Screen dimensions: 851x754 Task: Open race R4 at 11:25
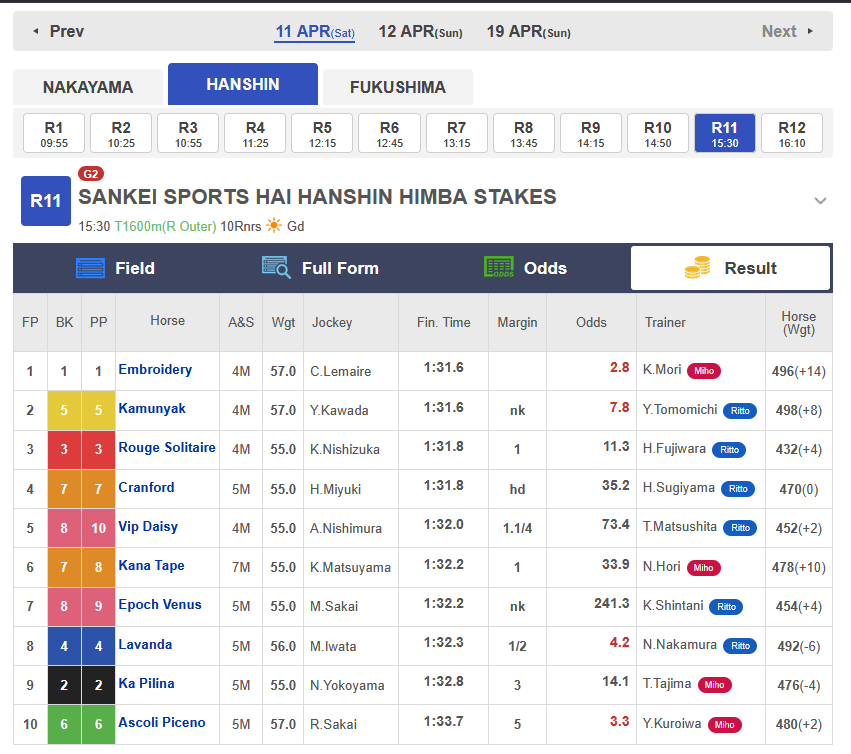tap(255, 134)
